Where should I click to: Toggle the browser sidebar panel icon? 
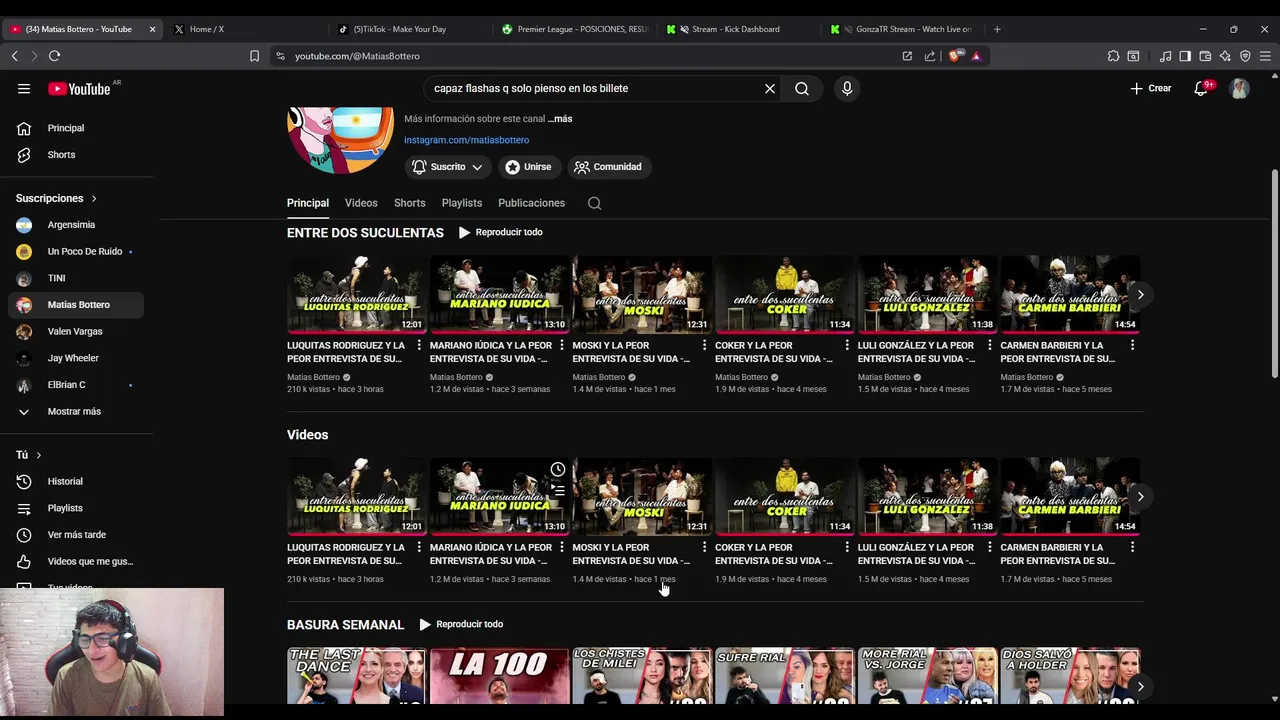coord(1185,56)
